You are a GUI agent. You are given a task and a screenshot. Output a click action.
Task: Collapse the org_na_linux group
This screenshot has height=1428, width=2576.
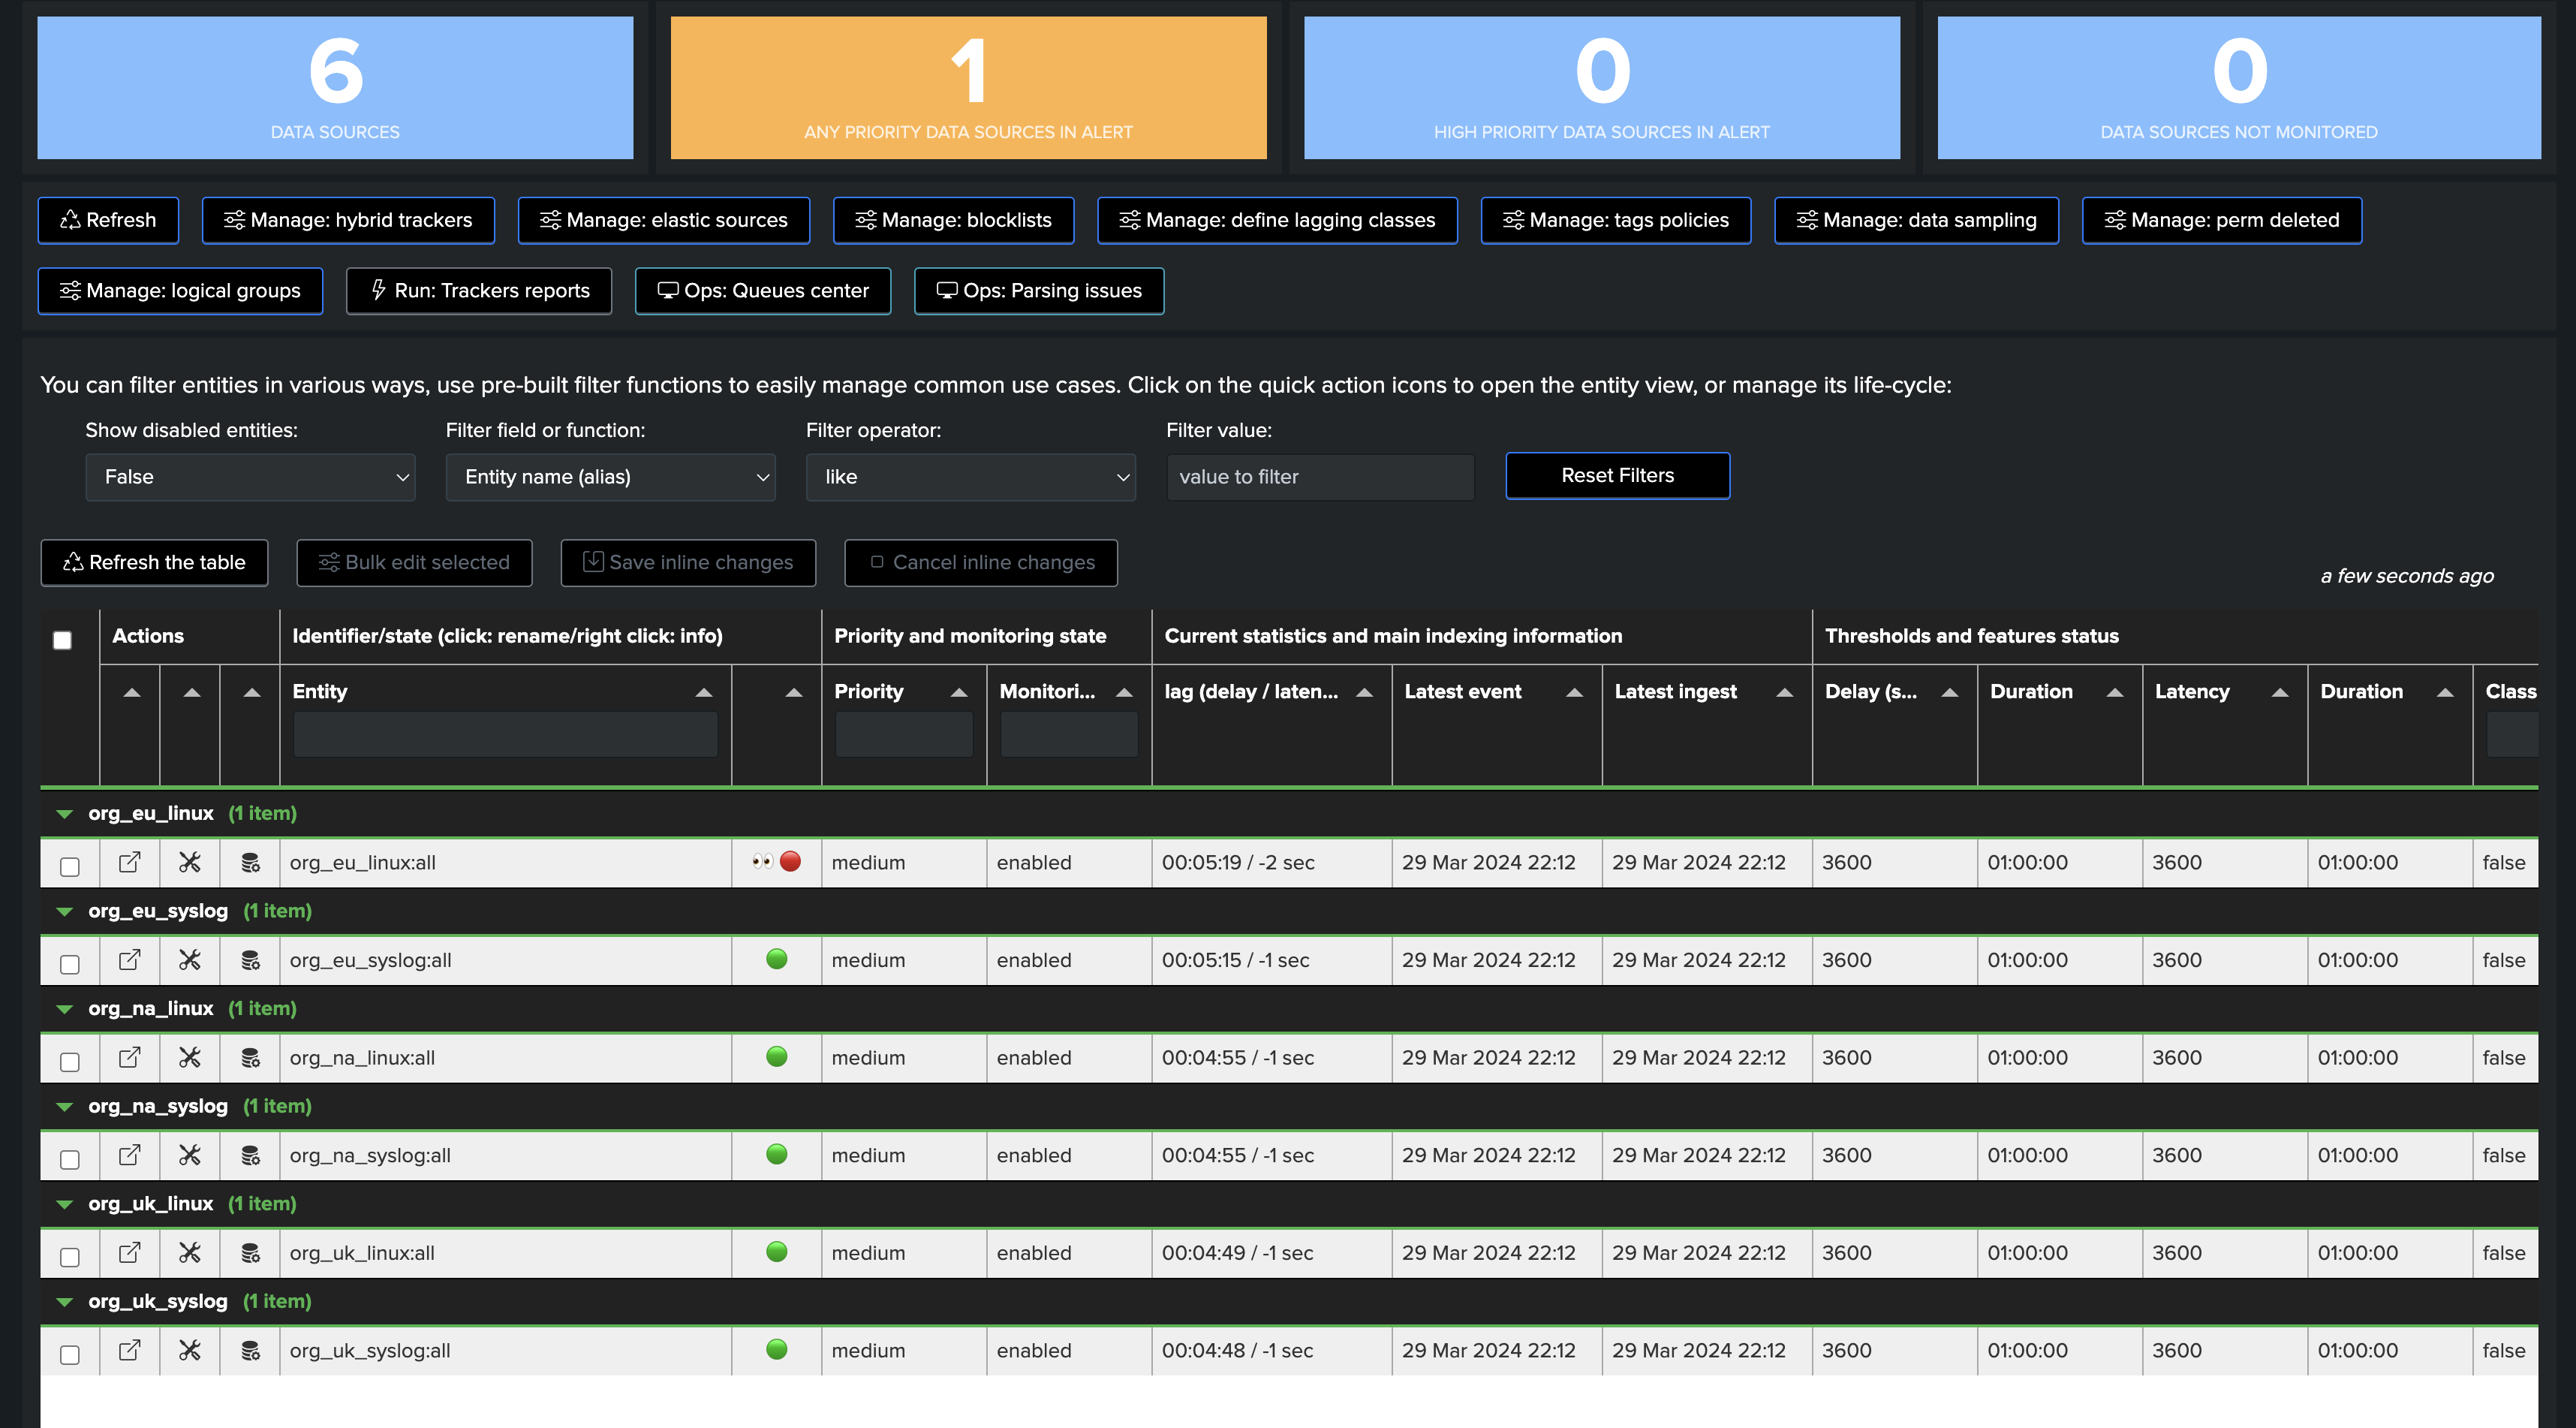pyautogui.click(x=65, y=1009)
